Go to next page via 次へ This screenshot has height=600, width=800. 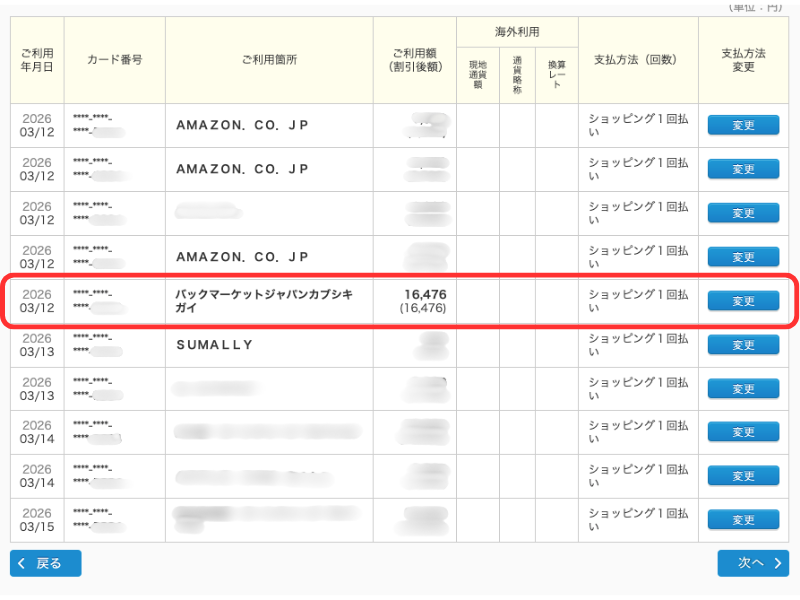tap(752, 563)
